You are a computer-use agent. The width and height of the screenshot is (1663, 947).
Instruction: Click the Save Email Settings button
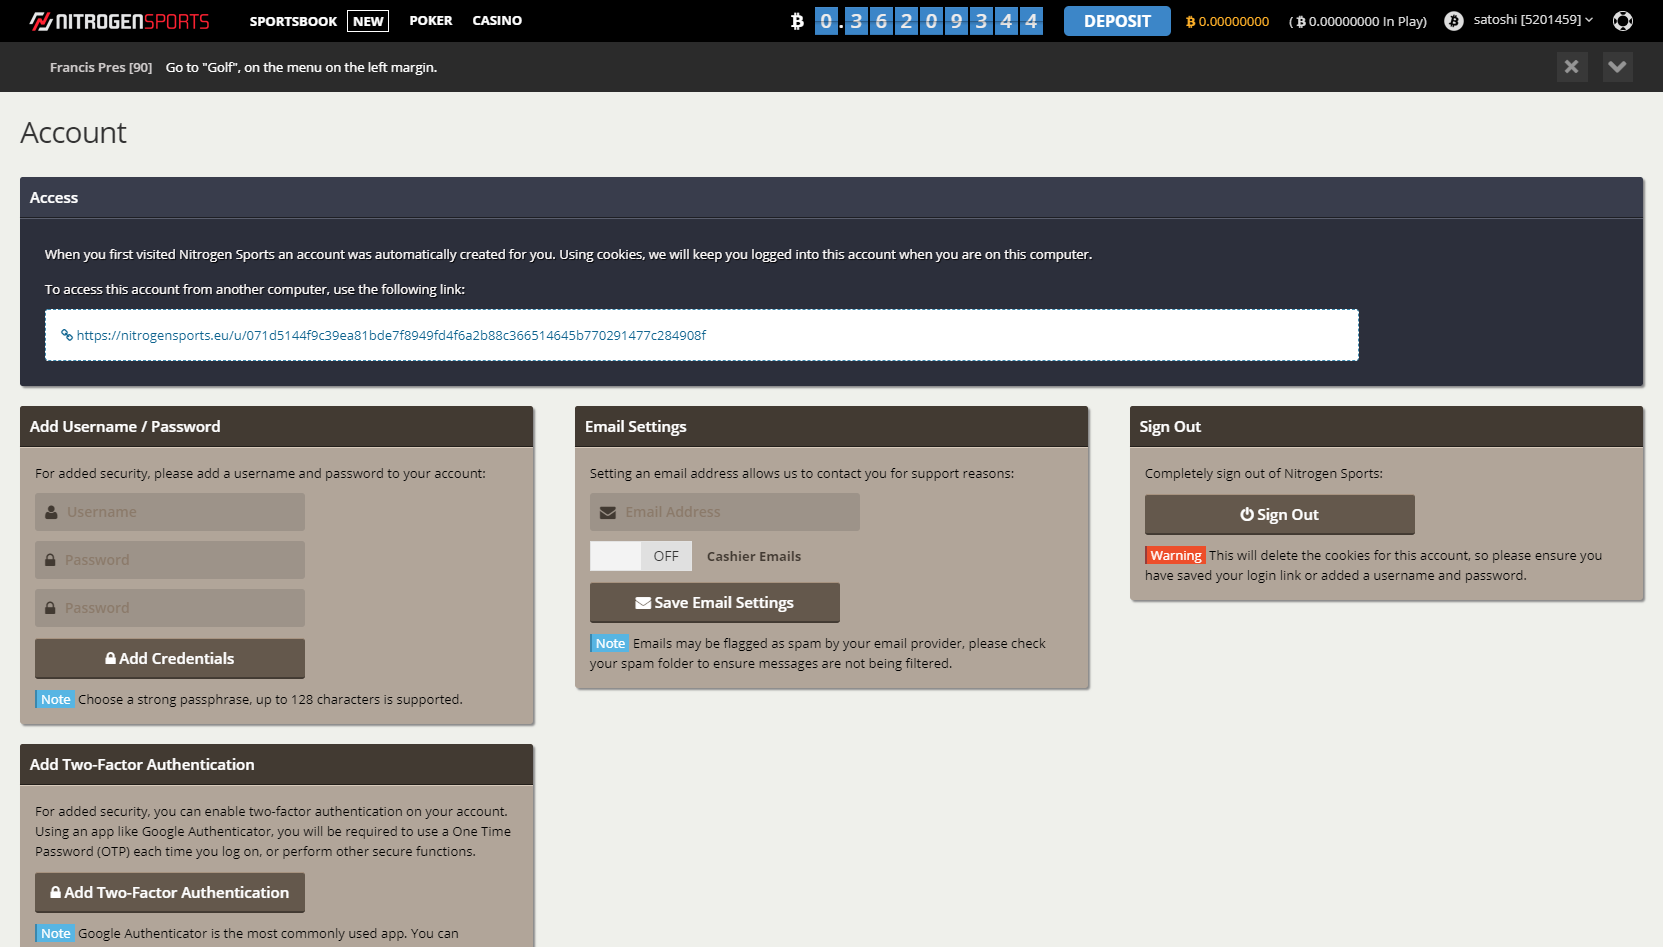tap(715, 603)
